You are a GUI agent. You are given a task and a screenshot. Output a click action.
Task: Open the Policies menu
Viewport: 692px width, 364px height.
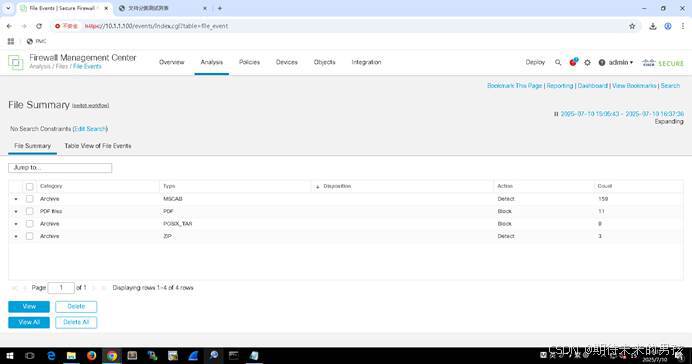[x=249, y=62]
